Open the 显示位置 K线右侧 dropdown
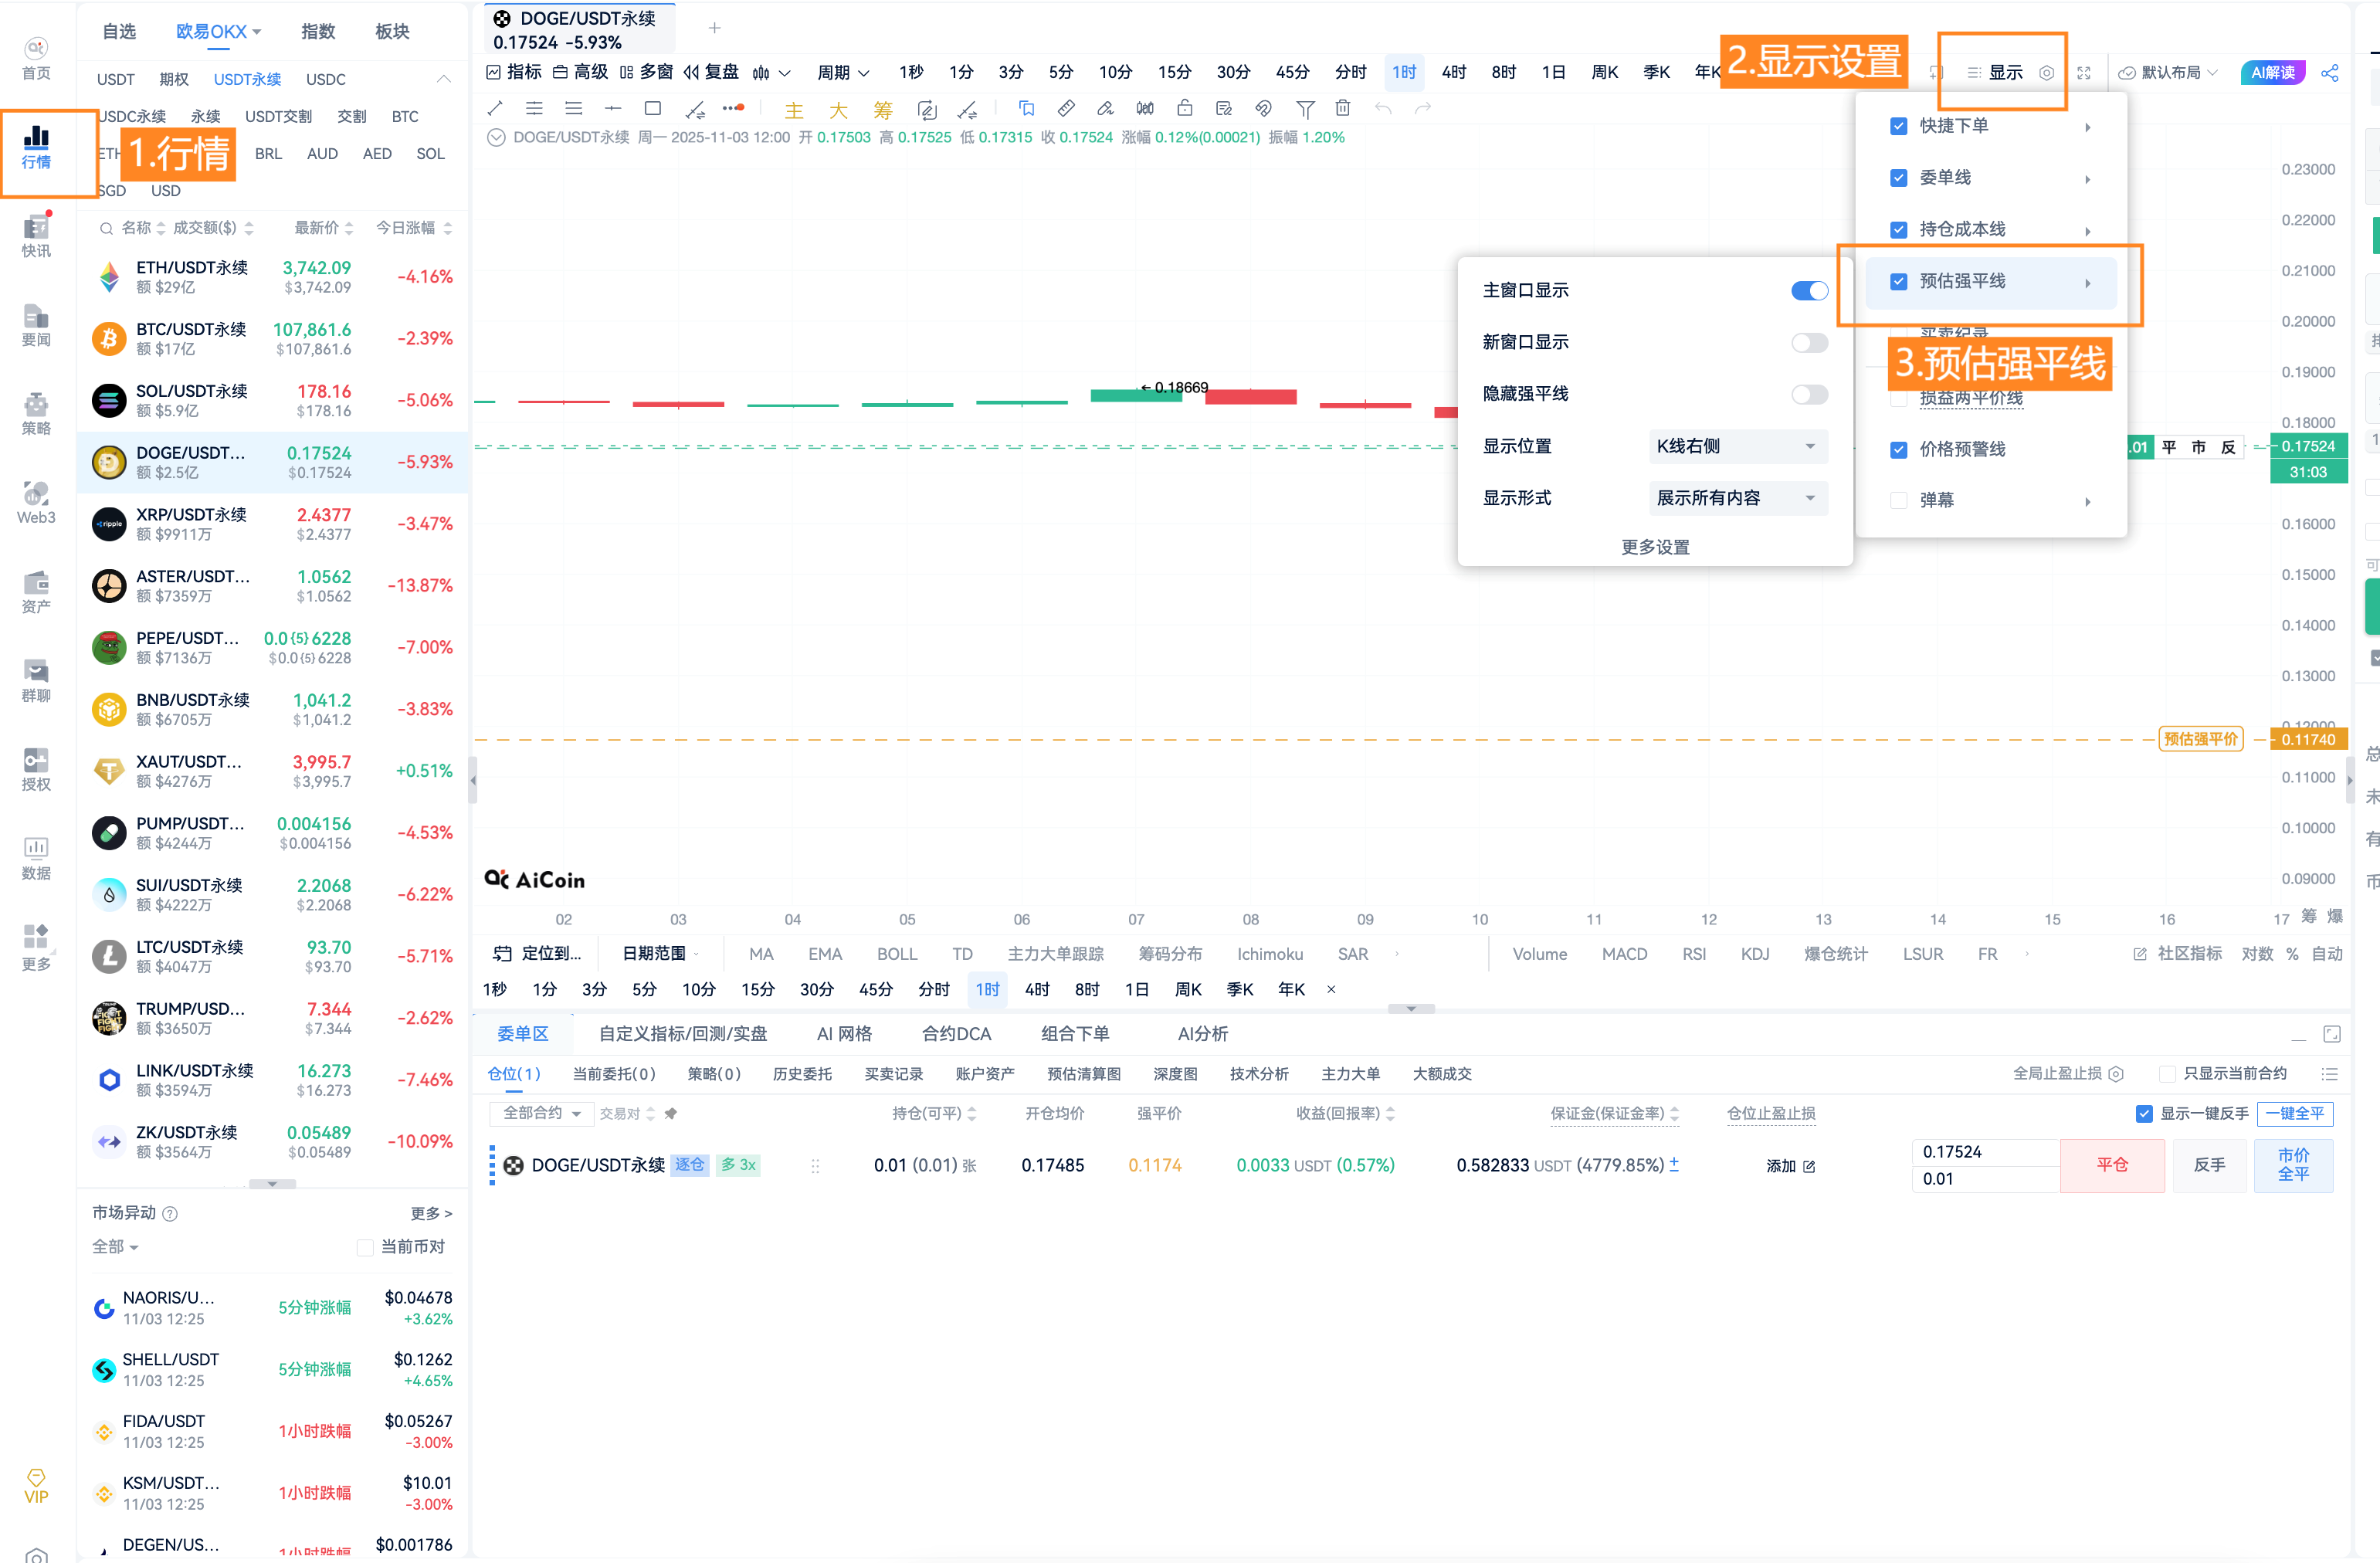Viewport: 2380px width, 1563px height. 1737,446
